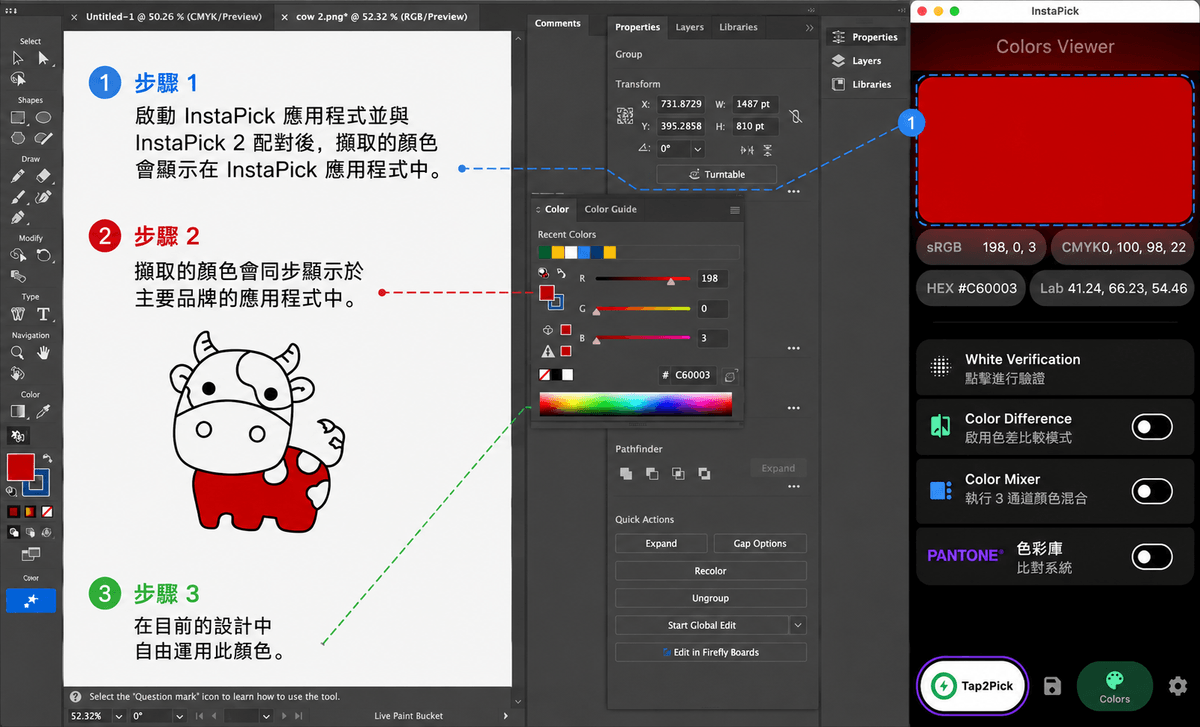Click the constrain proportions link icon
Image resolution: width=1200 pixels, height=727 pixels.
tap(795, 116)
